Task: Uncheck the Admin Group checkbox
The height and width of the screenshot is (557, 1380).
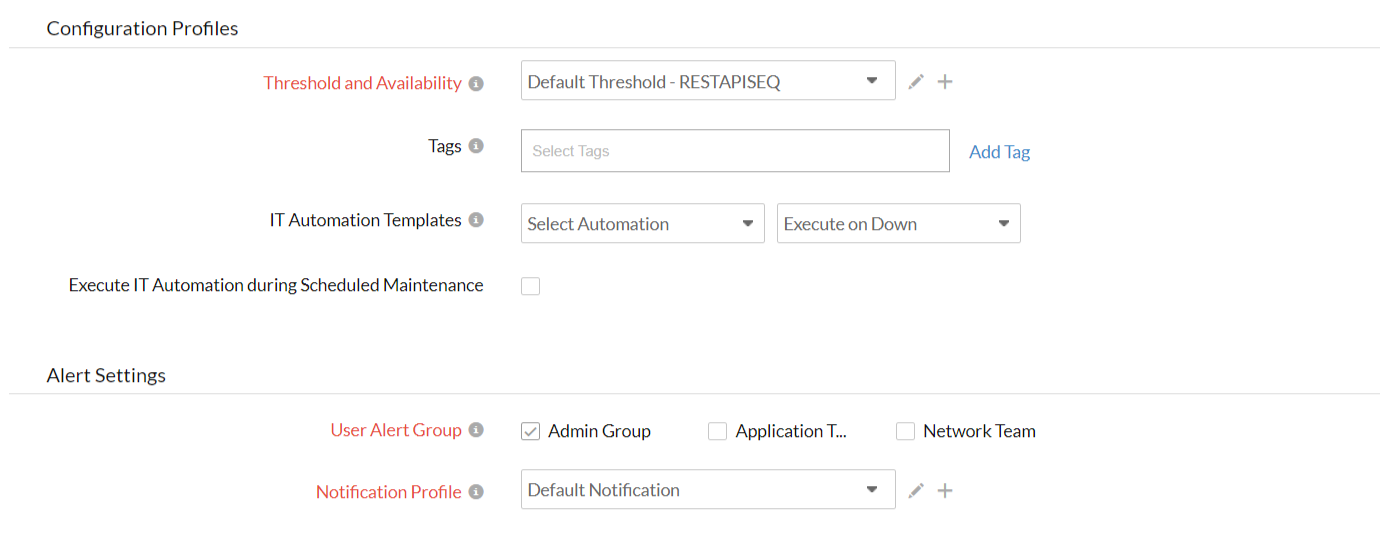Action: [530, 431]
